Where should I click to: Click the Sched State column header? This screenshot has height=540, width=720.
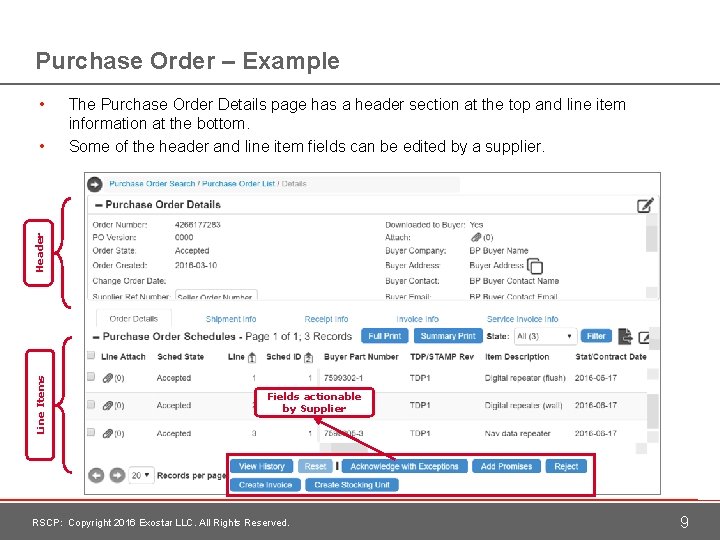coord(180,357)
